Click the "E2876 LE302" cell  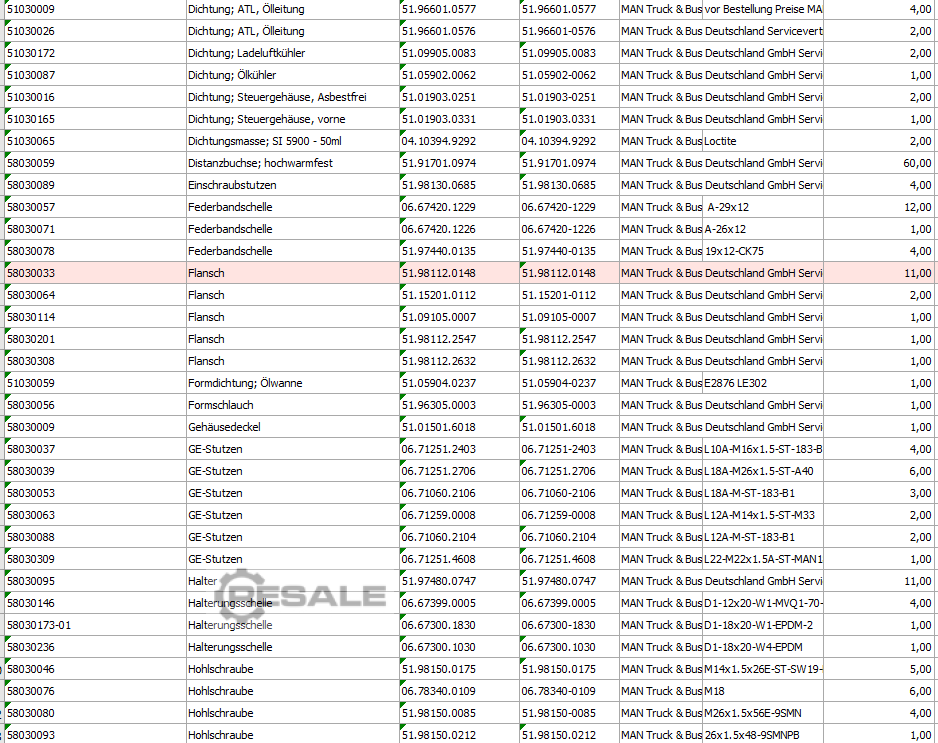(736, 383)
